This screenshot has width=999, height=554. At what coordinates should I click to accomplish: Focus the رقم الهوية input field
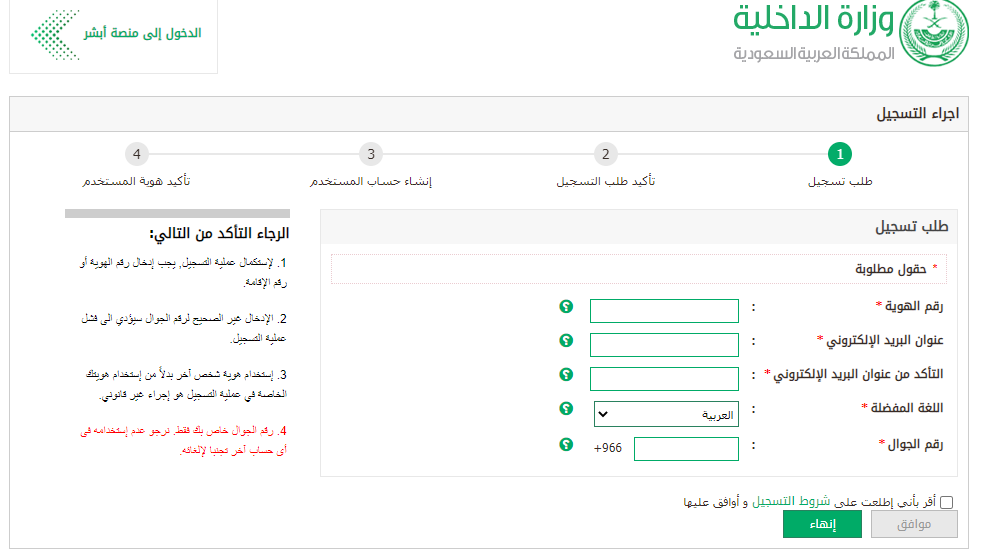(664, 311)
